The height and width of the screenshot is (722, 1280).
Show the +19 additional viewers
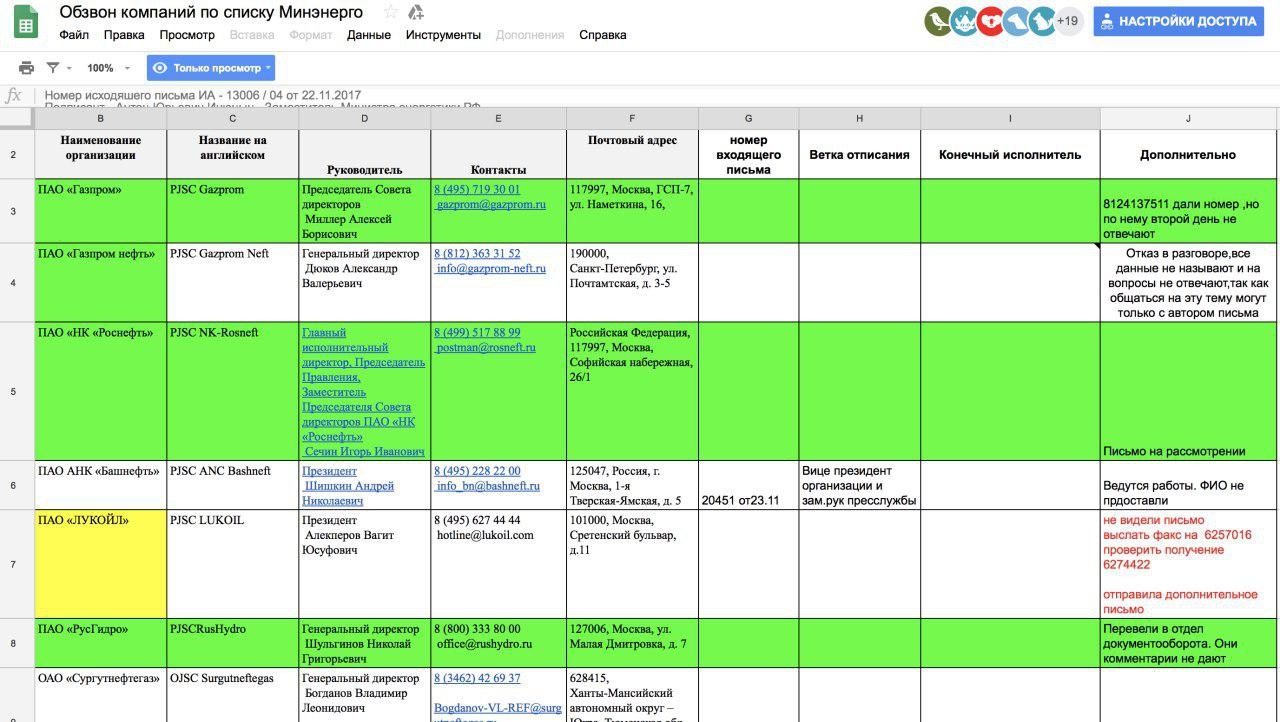(x=1067, y=21)
